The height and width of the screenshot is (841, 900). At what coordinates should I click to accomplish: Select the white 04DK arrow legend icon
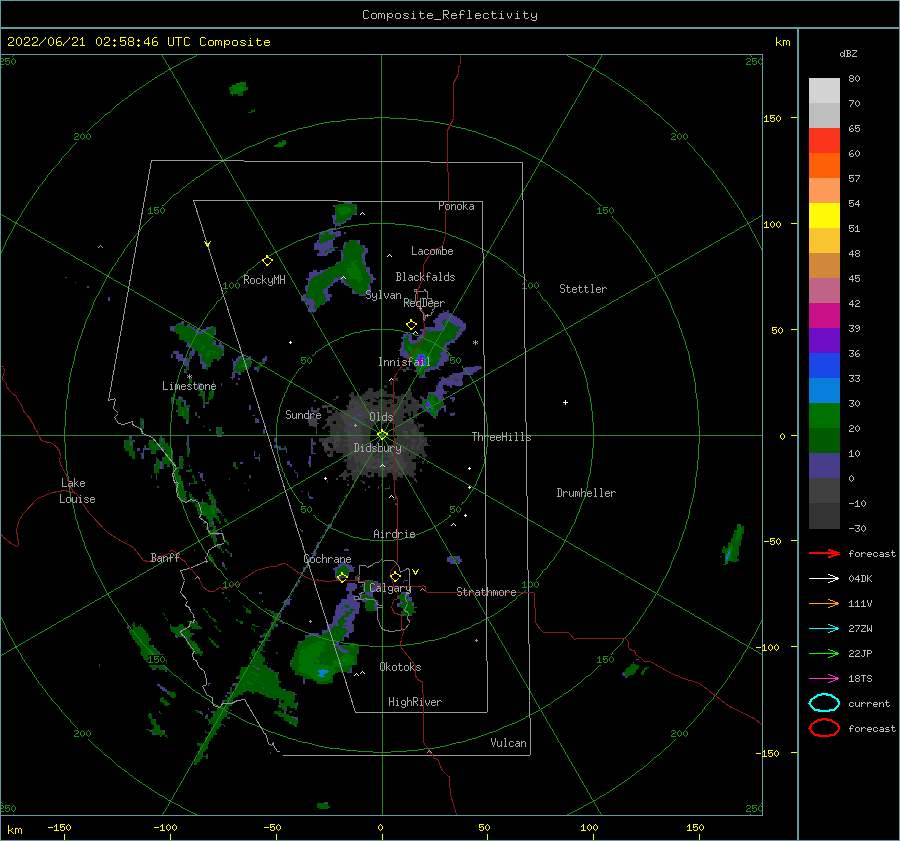824,578
